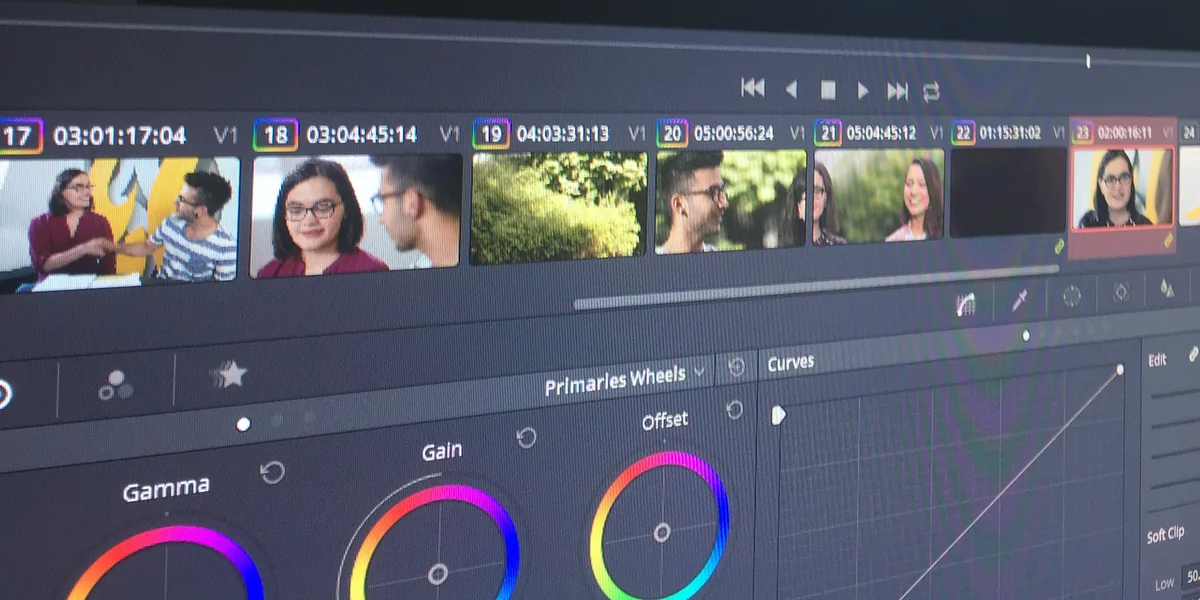Reset the Gain wheel
The width and height of the screenshot is (1200, 600).
(x=526, y=437)
